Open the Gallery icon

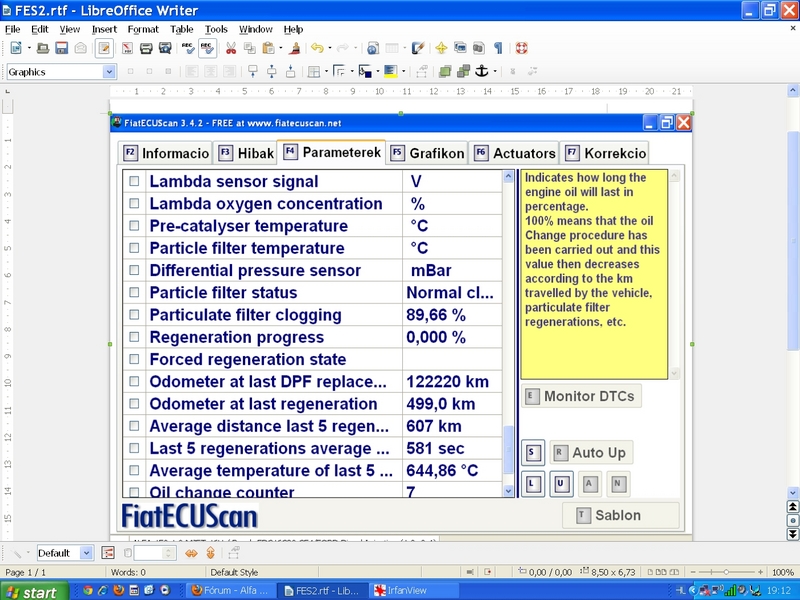point(460,48)
